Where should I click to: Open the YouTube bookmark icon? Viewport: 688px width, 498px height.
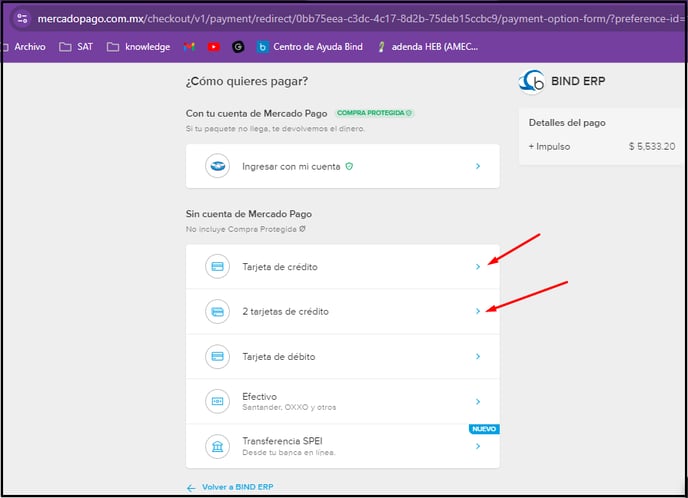click(214, 47)
